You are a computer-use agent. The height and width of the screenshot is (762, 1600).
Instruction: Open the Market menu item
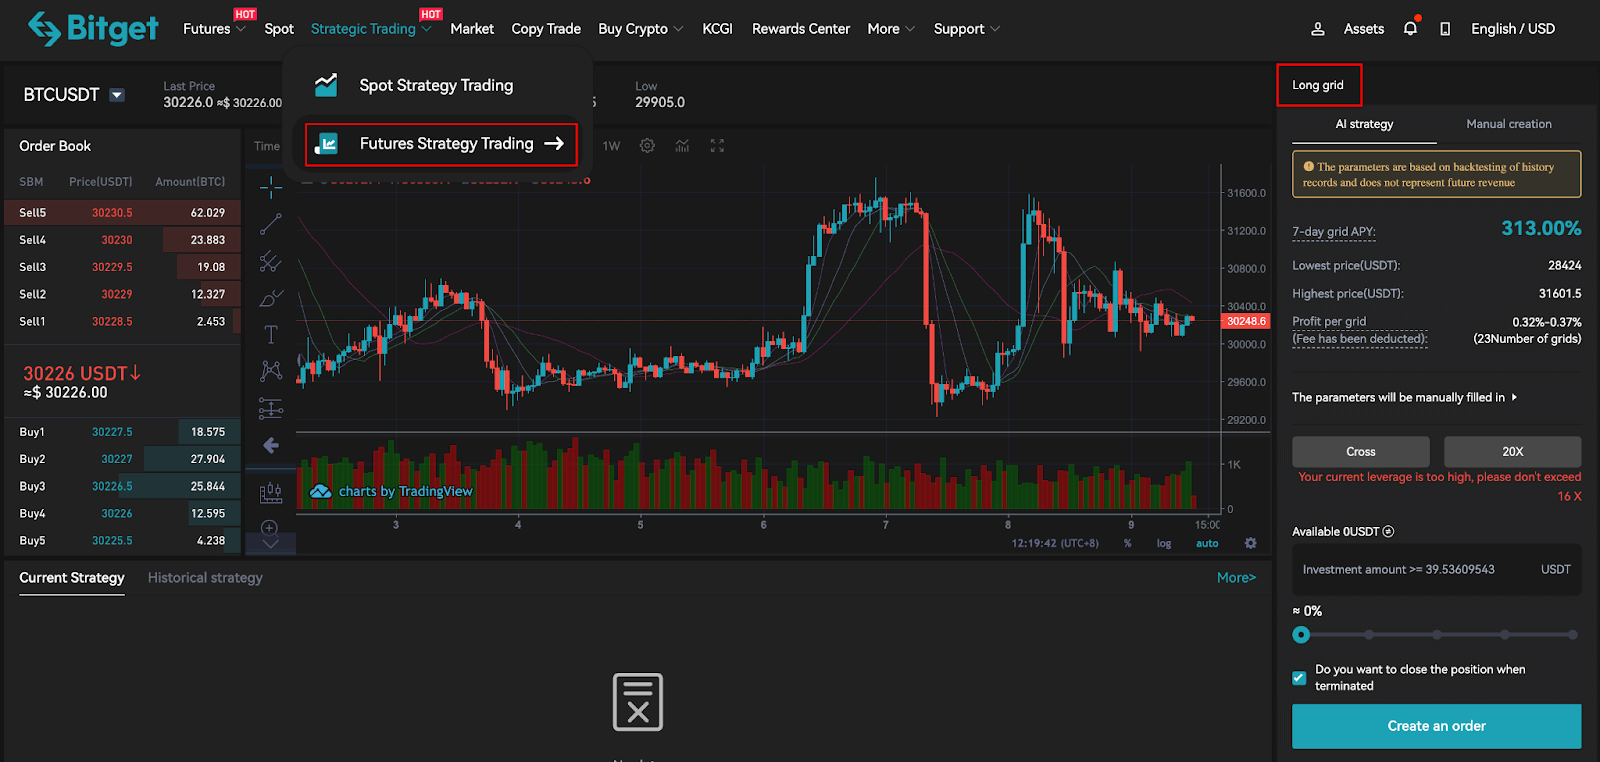click(472, 29)
